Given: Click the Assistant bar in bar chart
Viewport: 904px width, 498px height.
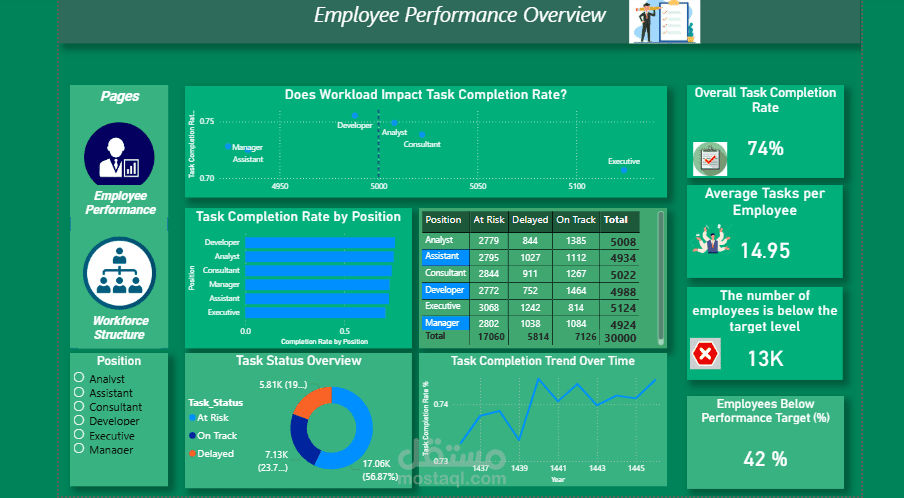Looking at the screenshot, I should [x=317, y=299].
